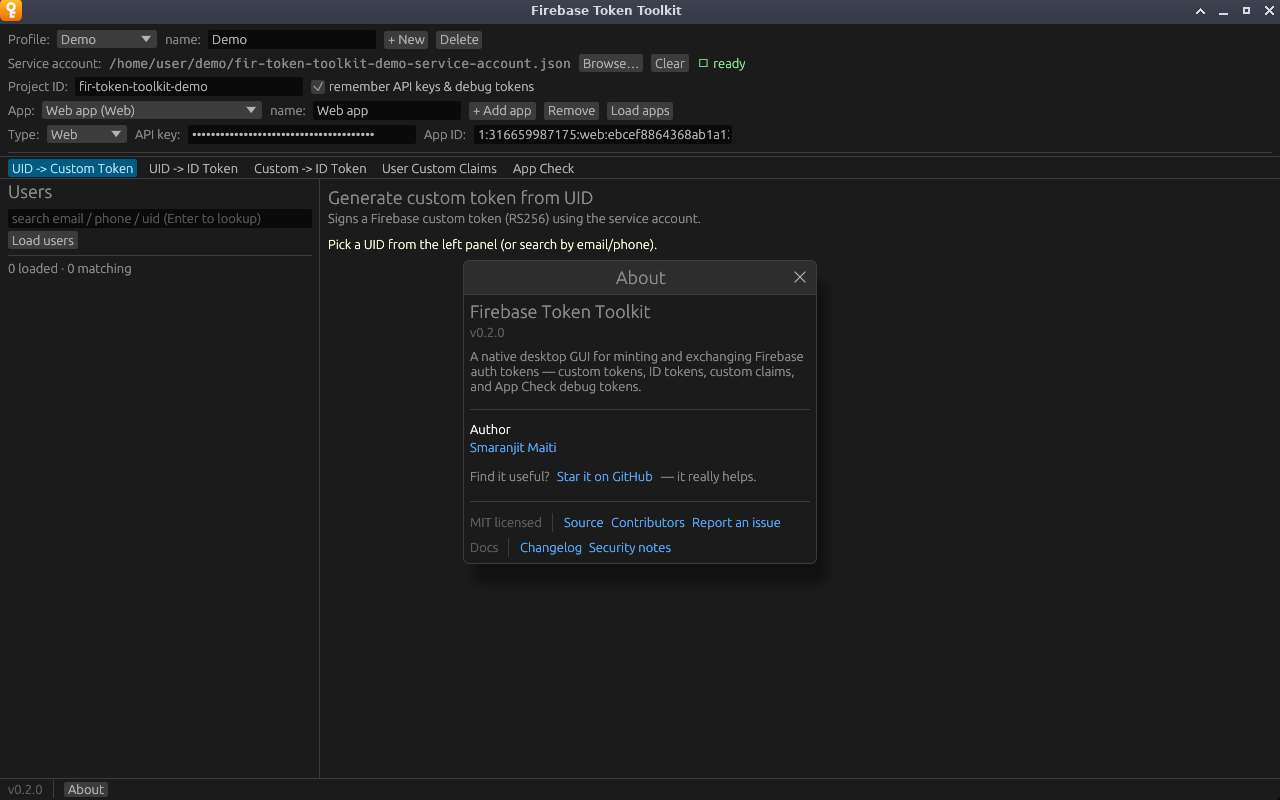The width and height of the screenshot is (1280, 800).
Task: Click the + New profile button
Action: pyautogui.click(x=406, y=40)
